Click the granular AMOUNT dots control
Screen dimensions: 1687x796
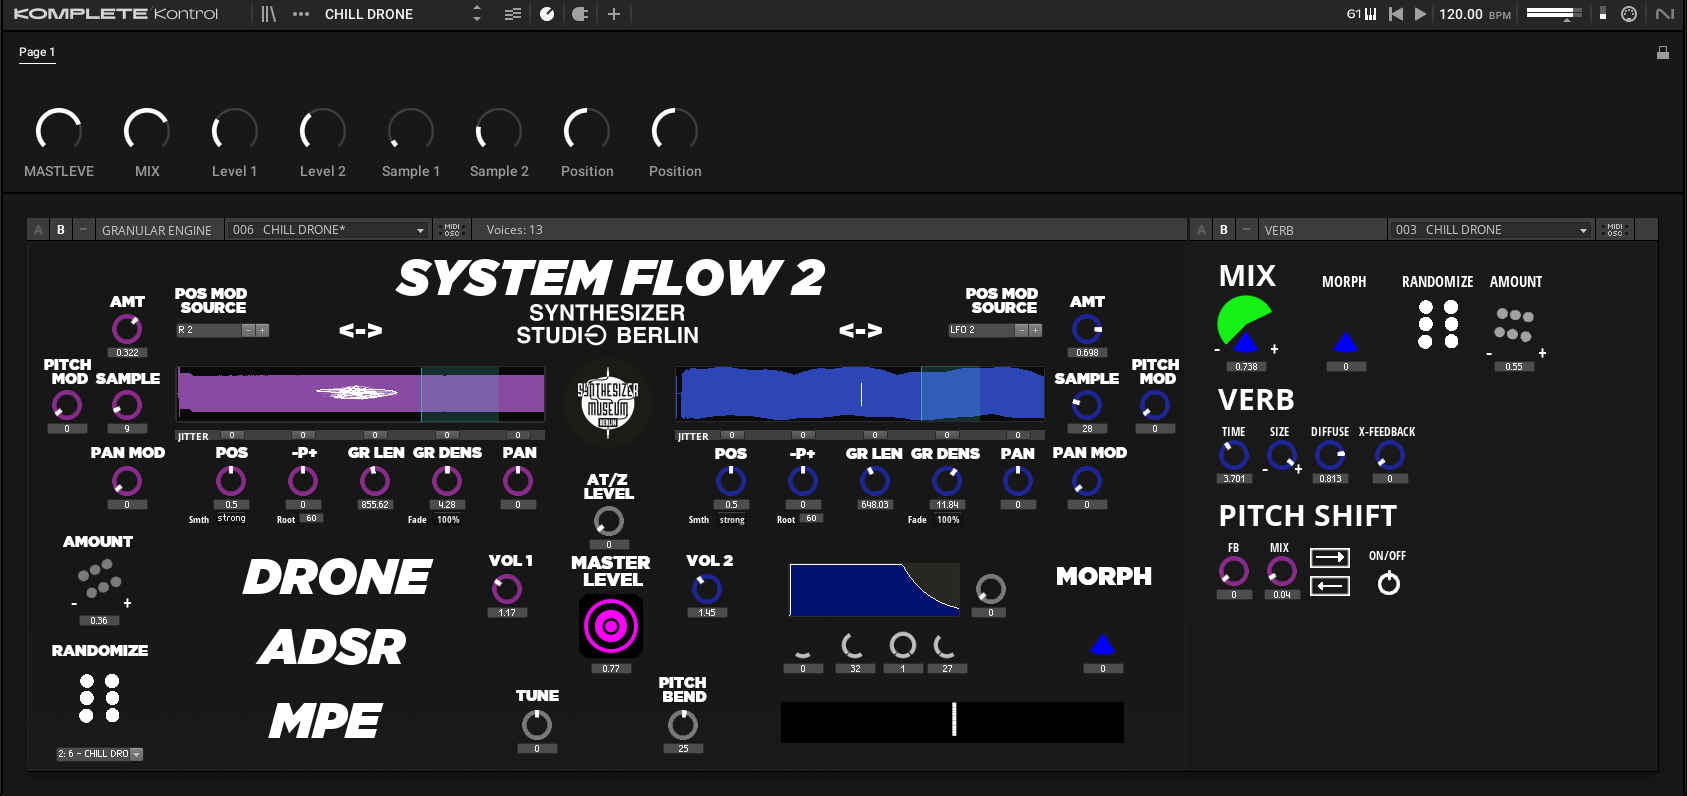click(x=99, y=580)
